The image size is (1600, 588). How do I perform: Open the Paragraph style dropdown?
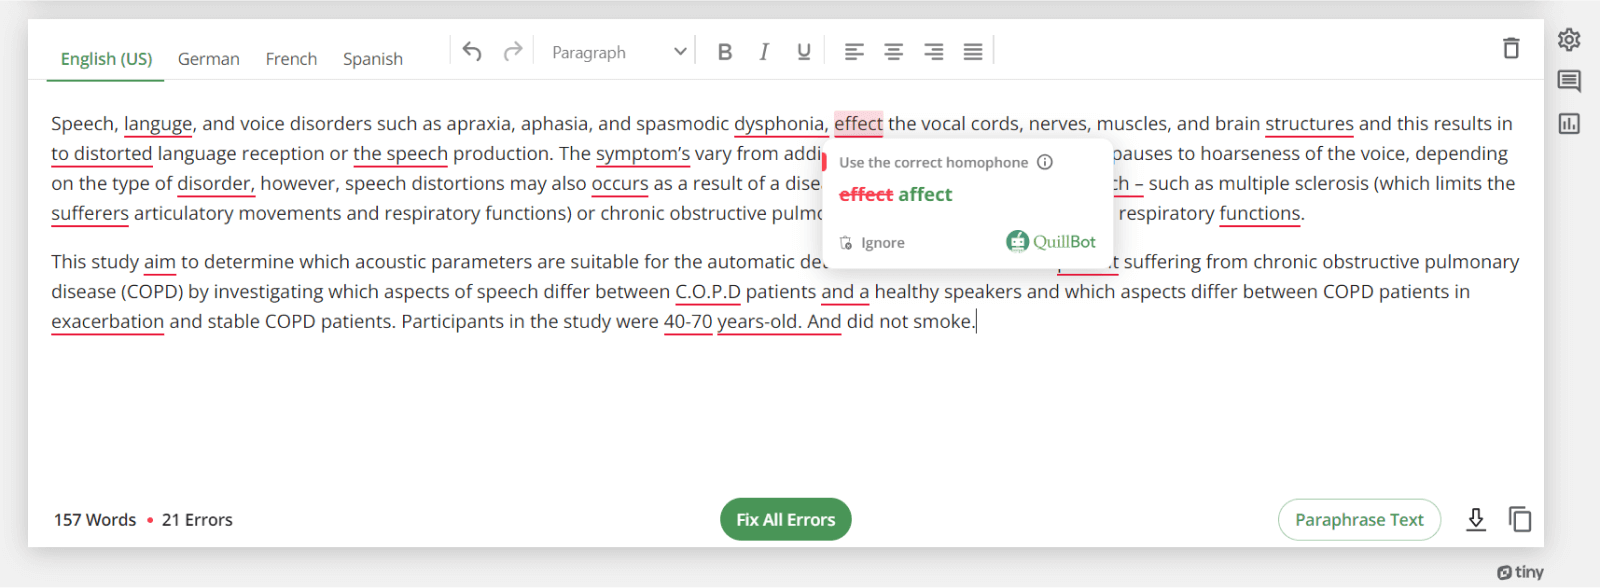point(619,52)
